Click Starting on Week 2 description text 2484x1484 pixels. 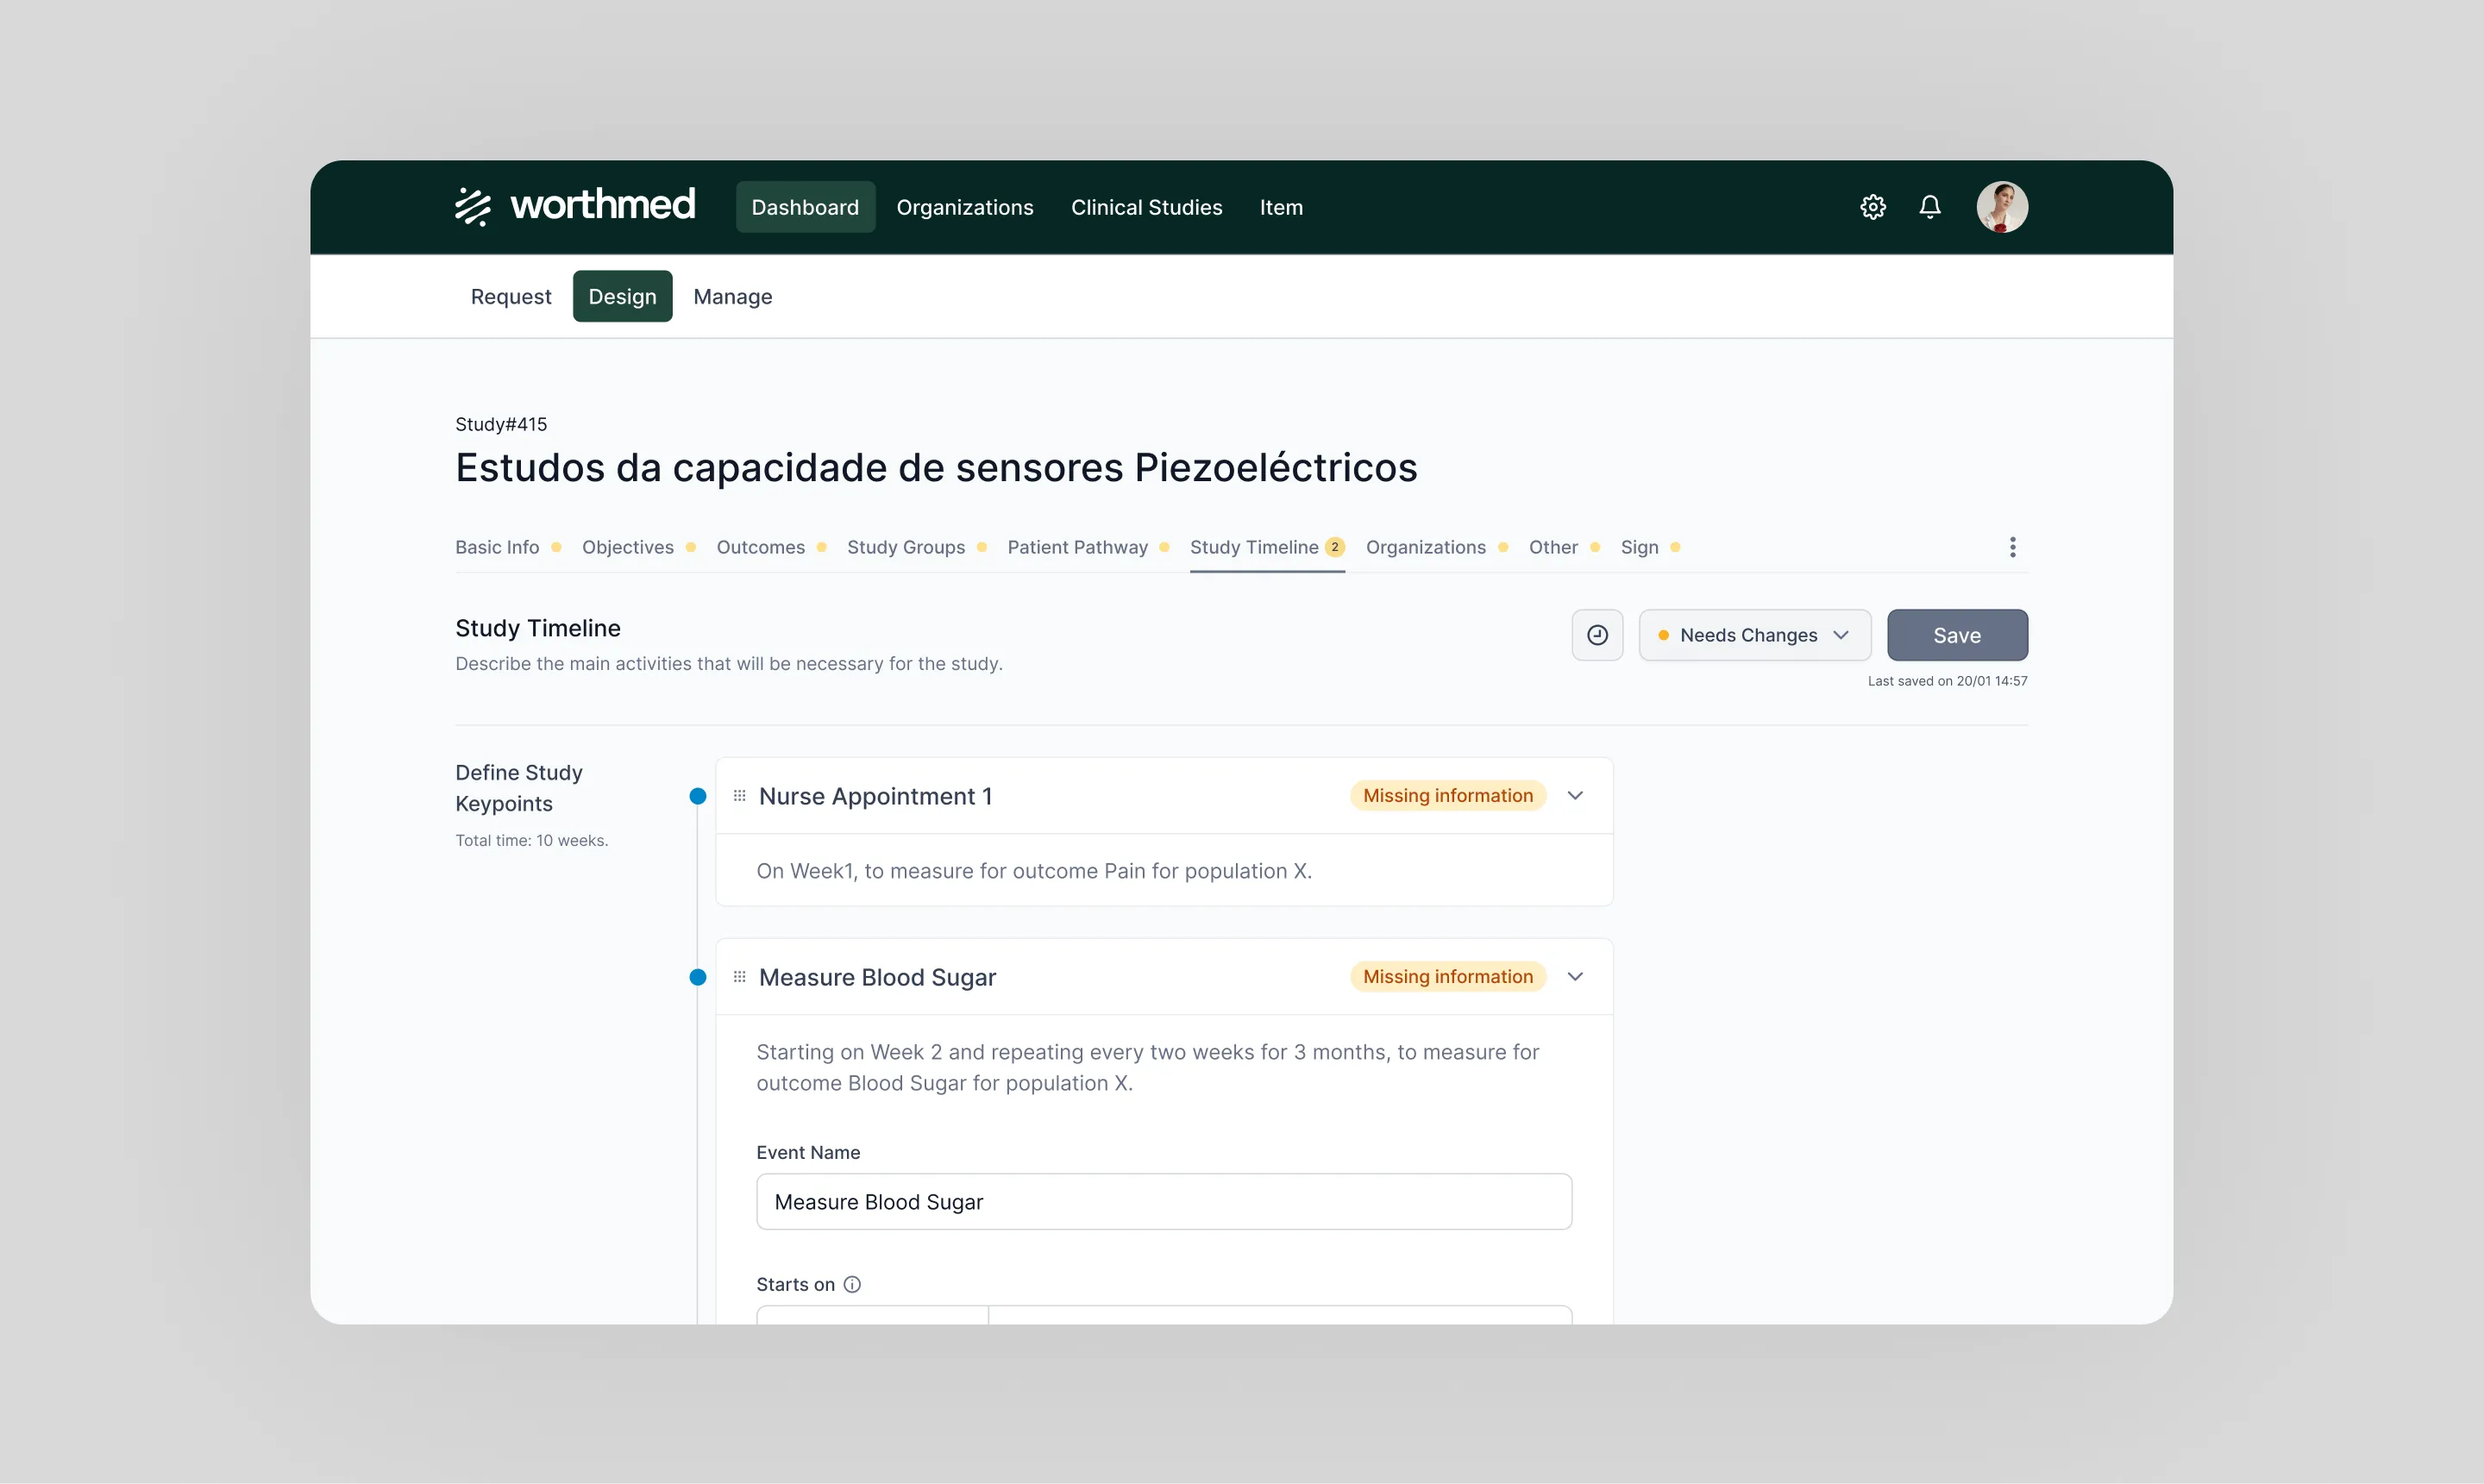click(x=1148, y=1067)
